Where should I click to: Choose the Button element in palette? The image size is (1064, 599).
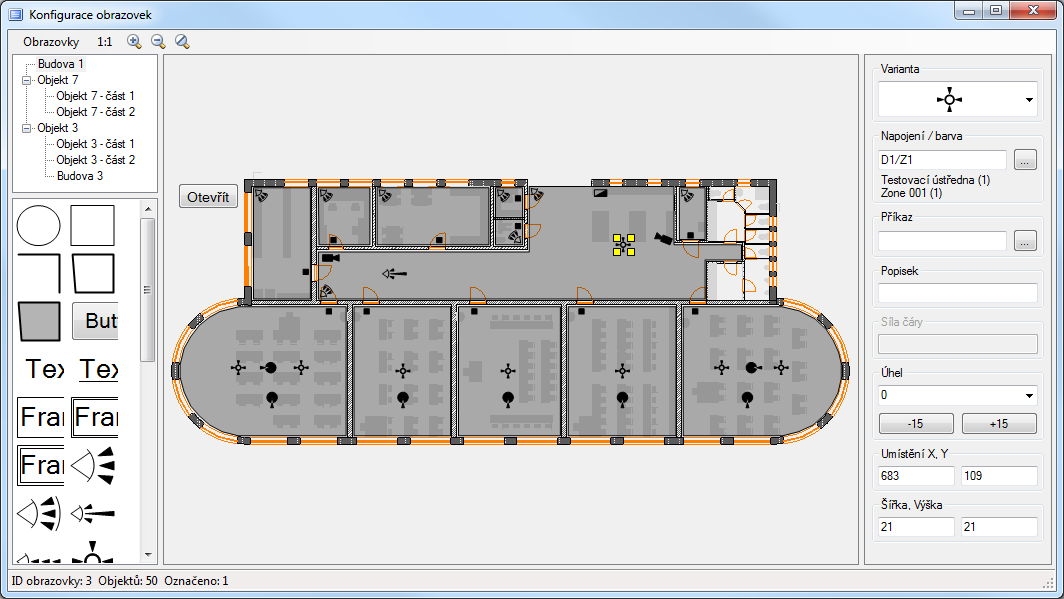(96, 321)
